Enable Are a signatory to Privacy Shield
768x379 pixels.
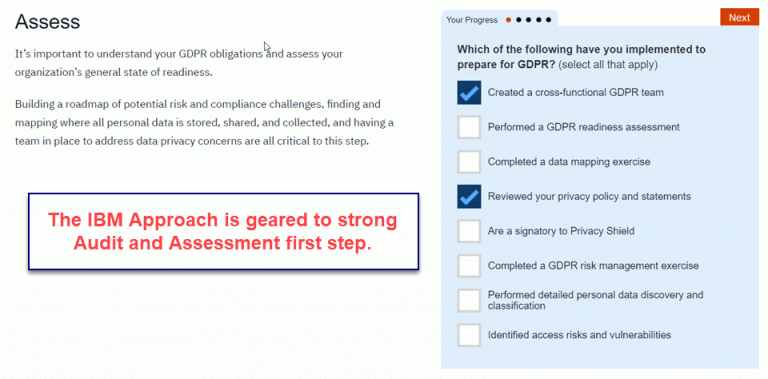(x=469, y=231)
